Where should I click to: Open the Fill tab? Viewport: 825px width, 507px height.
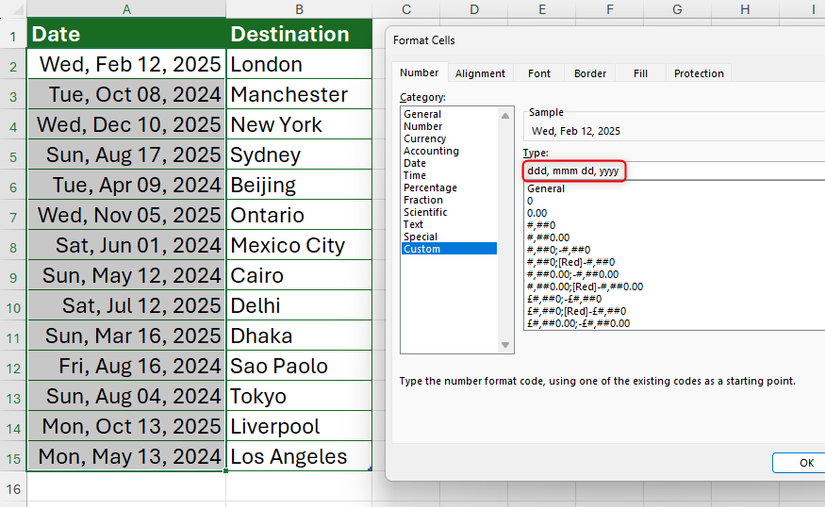tap(640, 73)
